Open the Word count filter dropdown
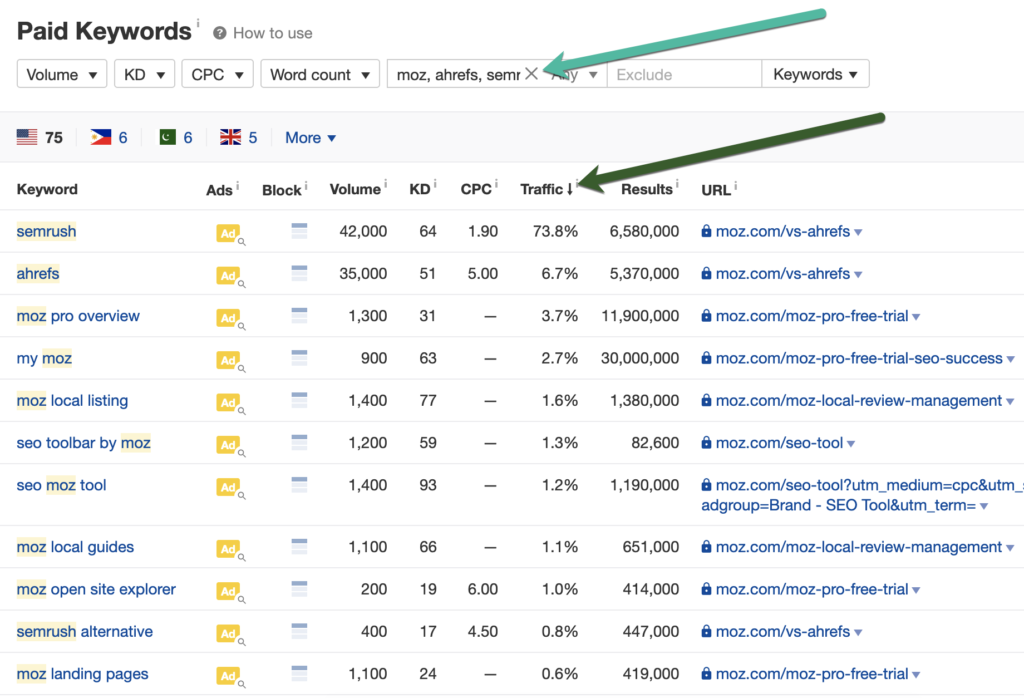Screen dimensions: 1024x698 320,73
